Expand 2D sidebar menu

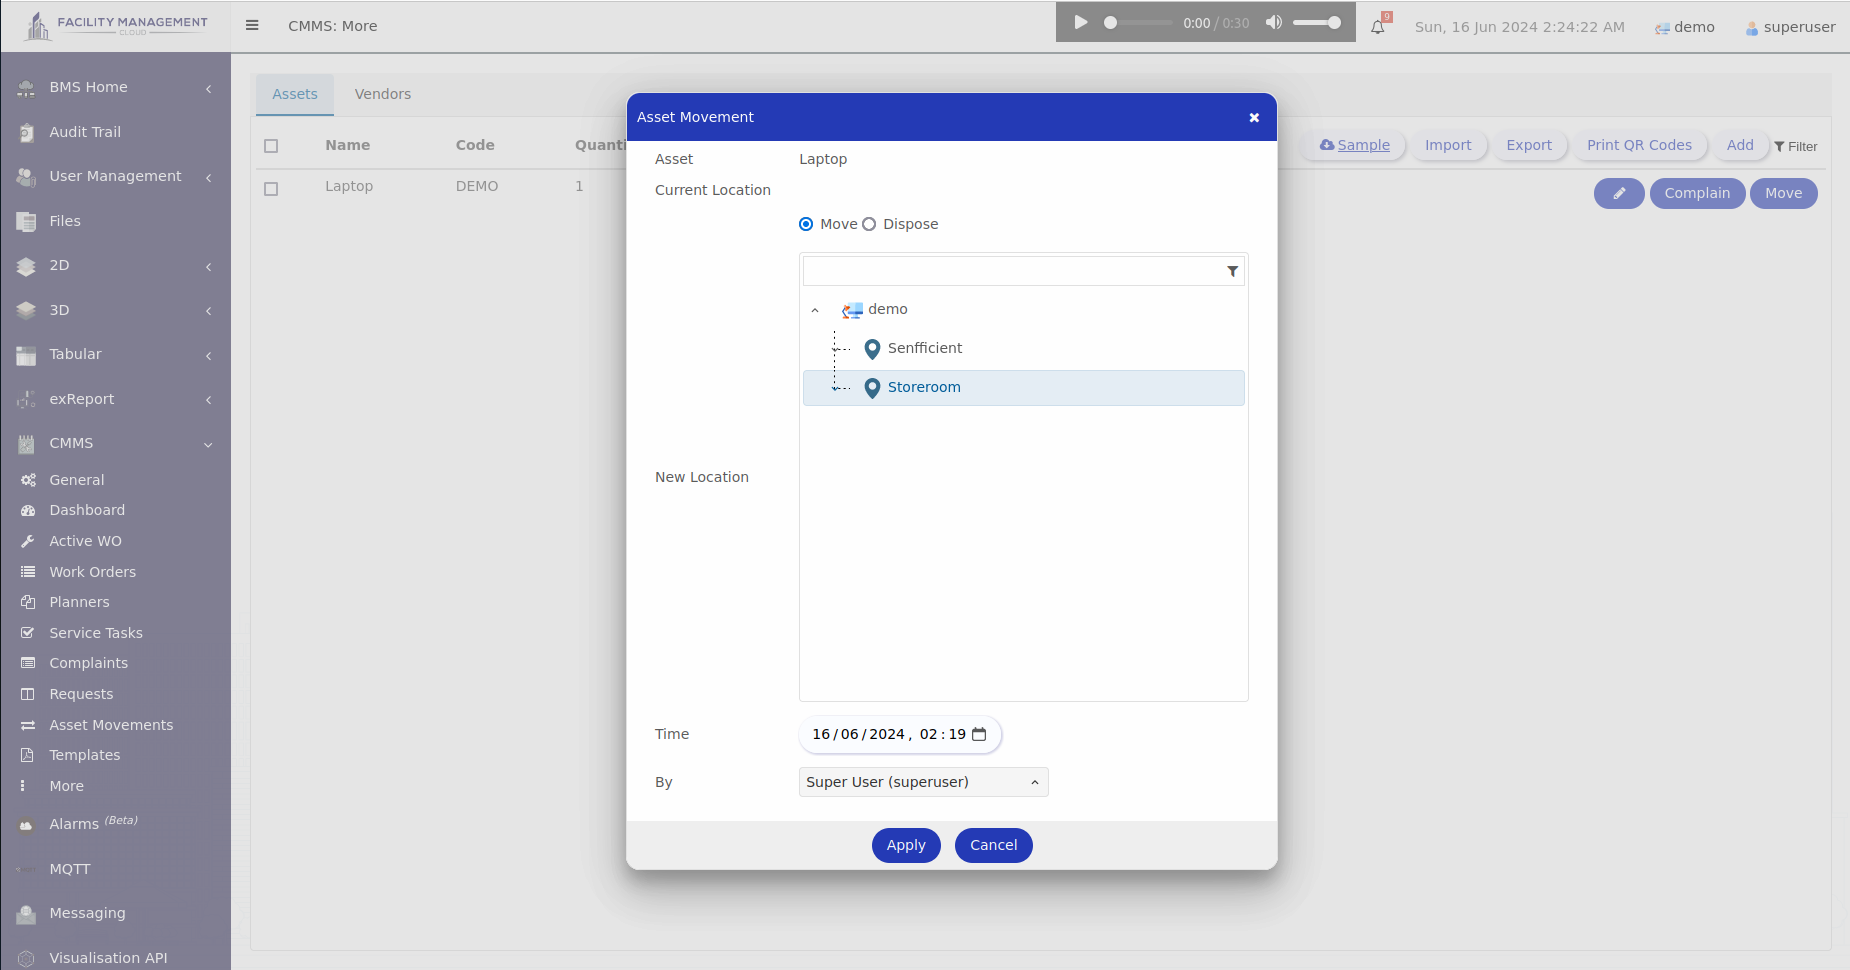(115, 265)
